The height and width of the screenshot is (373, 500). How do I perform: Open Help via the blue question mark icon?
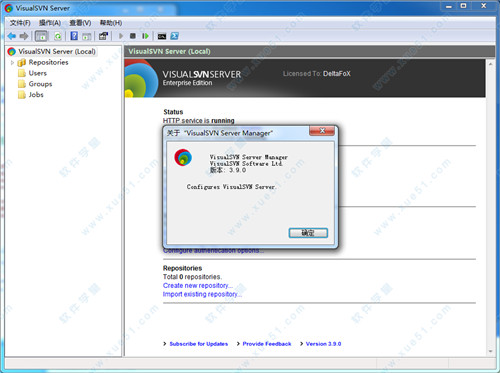click(74, 36)
